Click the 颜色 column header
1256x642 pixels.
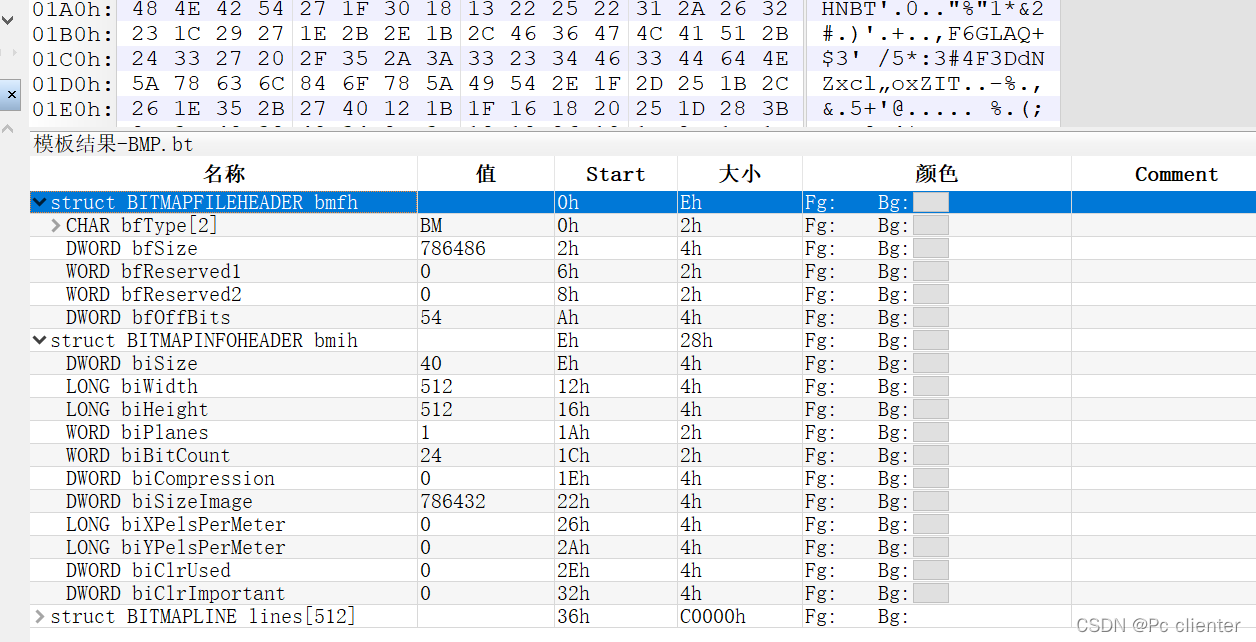click(x=937, y=174)
